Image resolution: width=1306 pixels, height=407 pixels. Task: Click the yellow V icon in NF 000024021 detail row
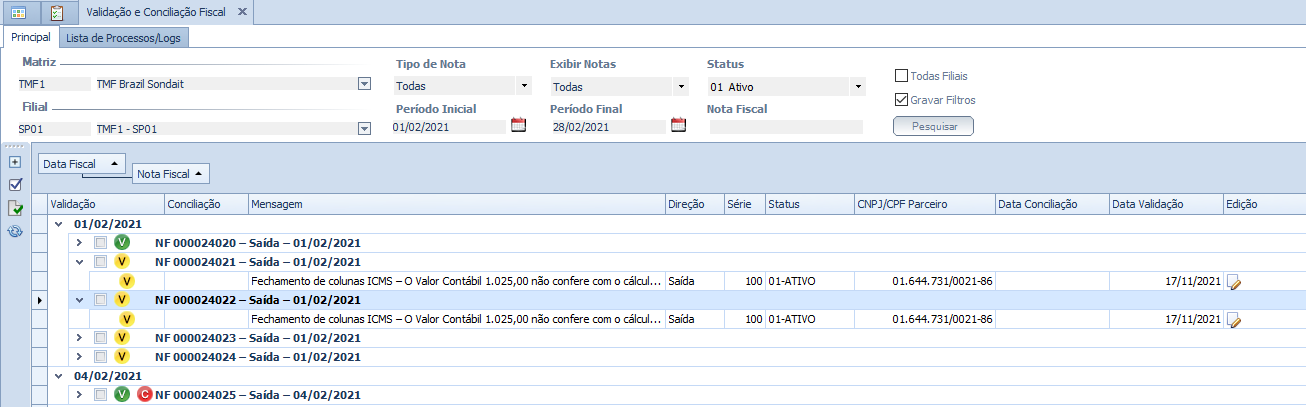pos(127,281)
